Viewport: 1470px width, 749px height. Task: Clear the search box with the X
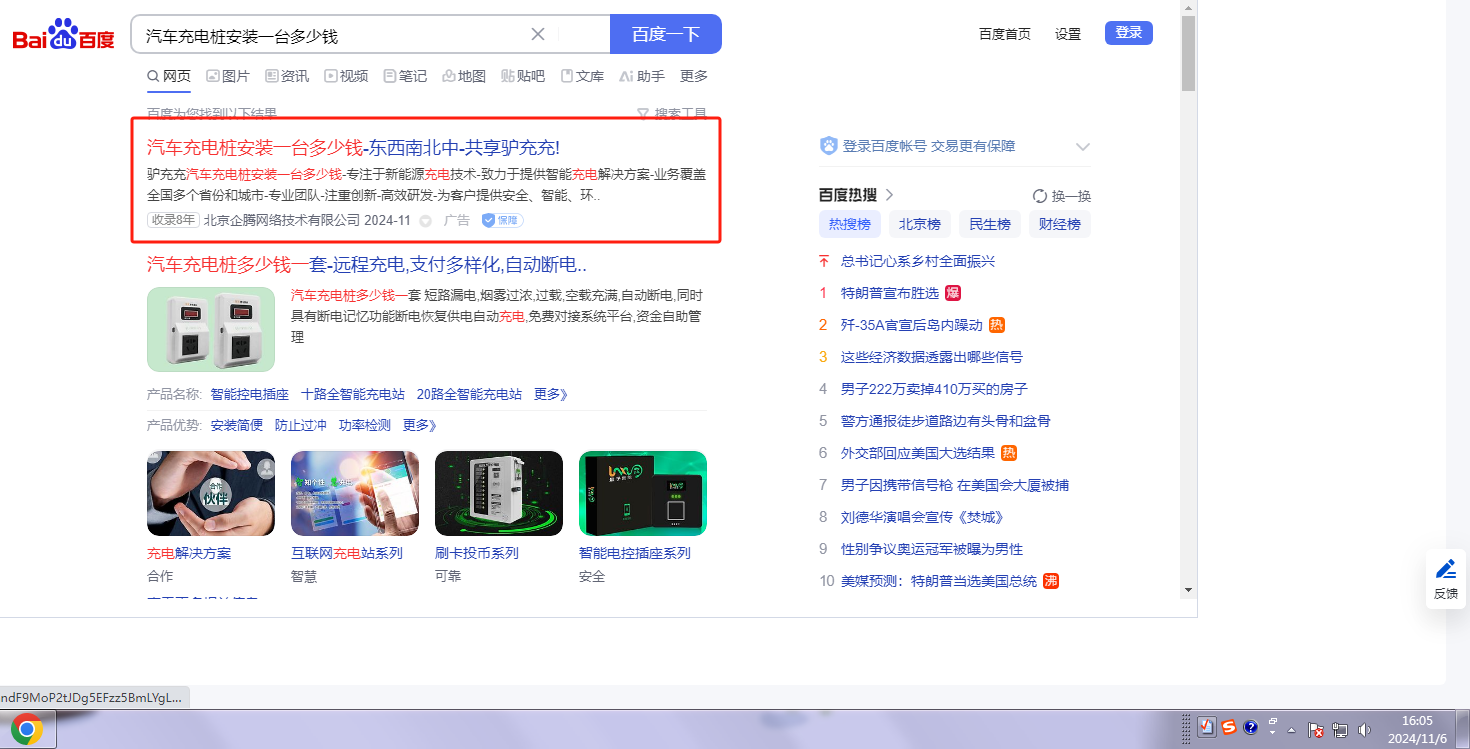click(x=538, y=34)
